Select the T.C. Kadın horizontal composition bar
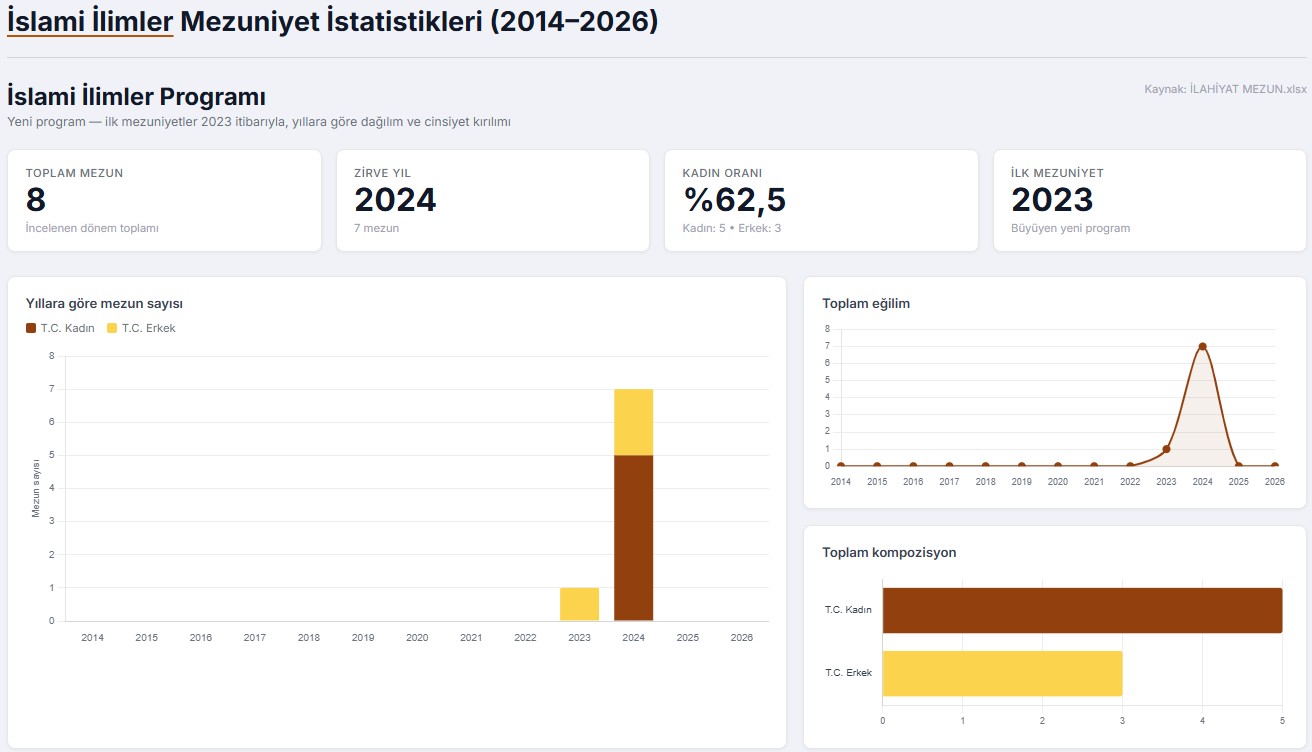The height and width of the screenshot is (752, 1312). pos(1082,610)
